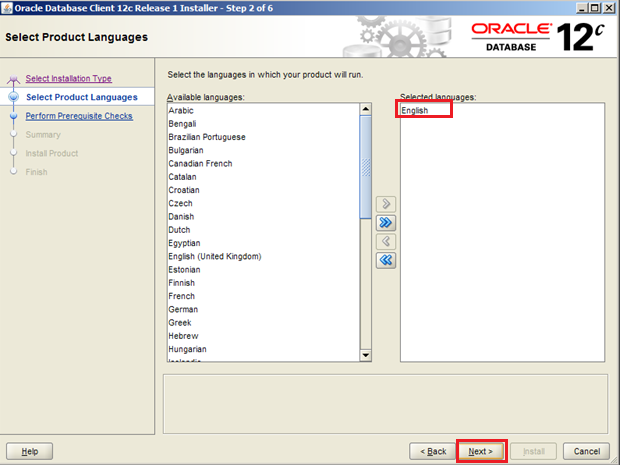Open Select Installation Type step
The image size is (620, 465).
point(68,78)
